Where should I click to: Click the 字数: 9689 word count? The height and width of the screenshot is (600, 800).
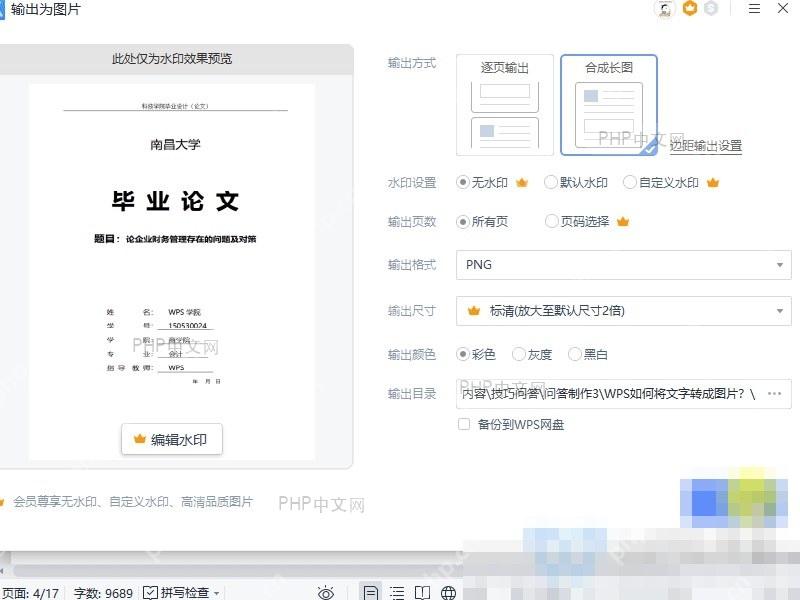(x=103, y=593)
